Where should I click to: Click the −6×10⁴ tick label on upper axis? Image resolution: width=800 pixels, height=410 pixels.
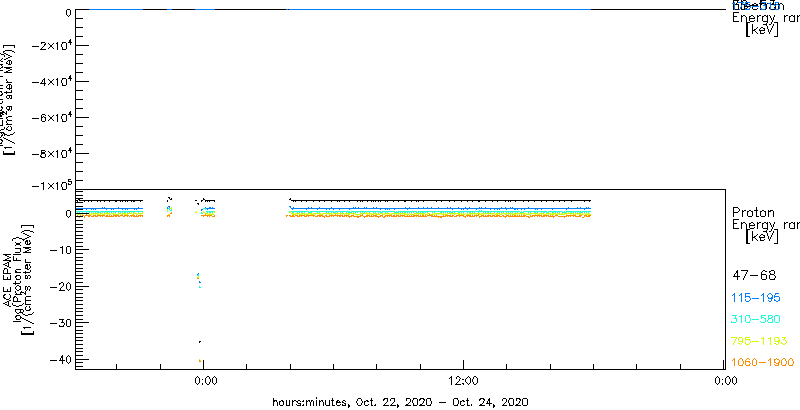51,118
